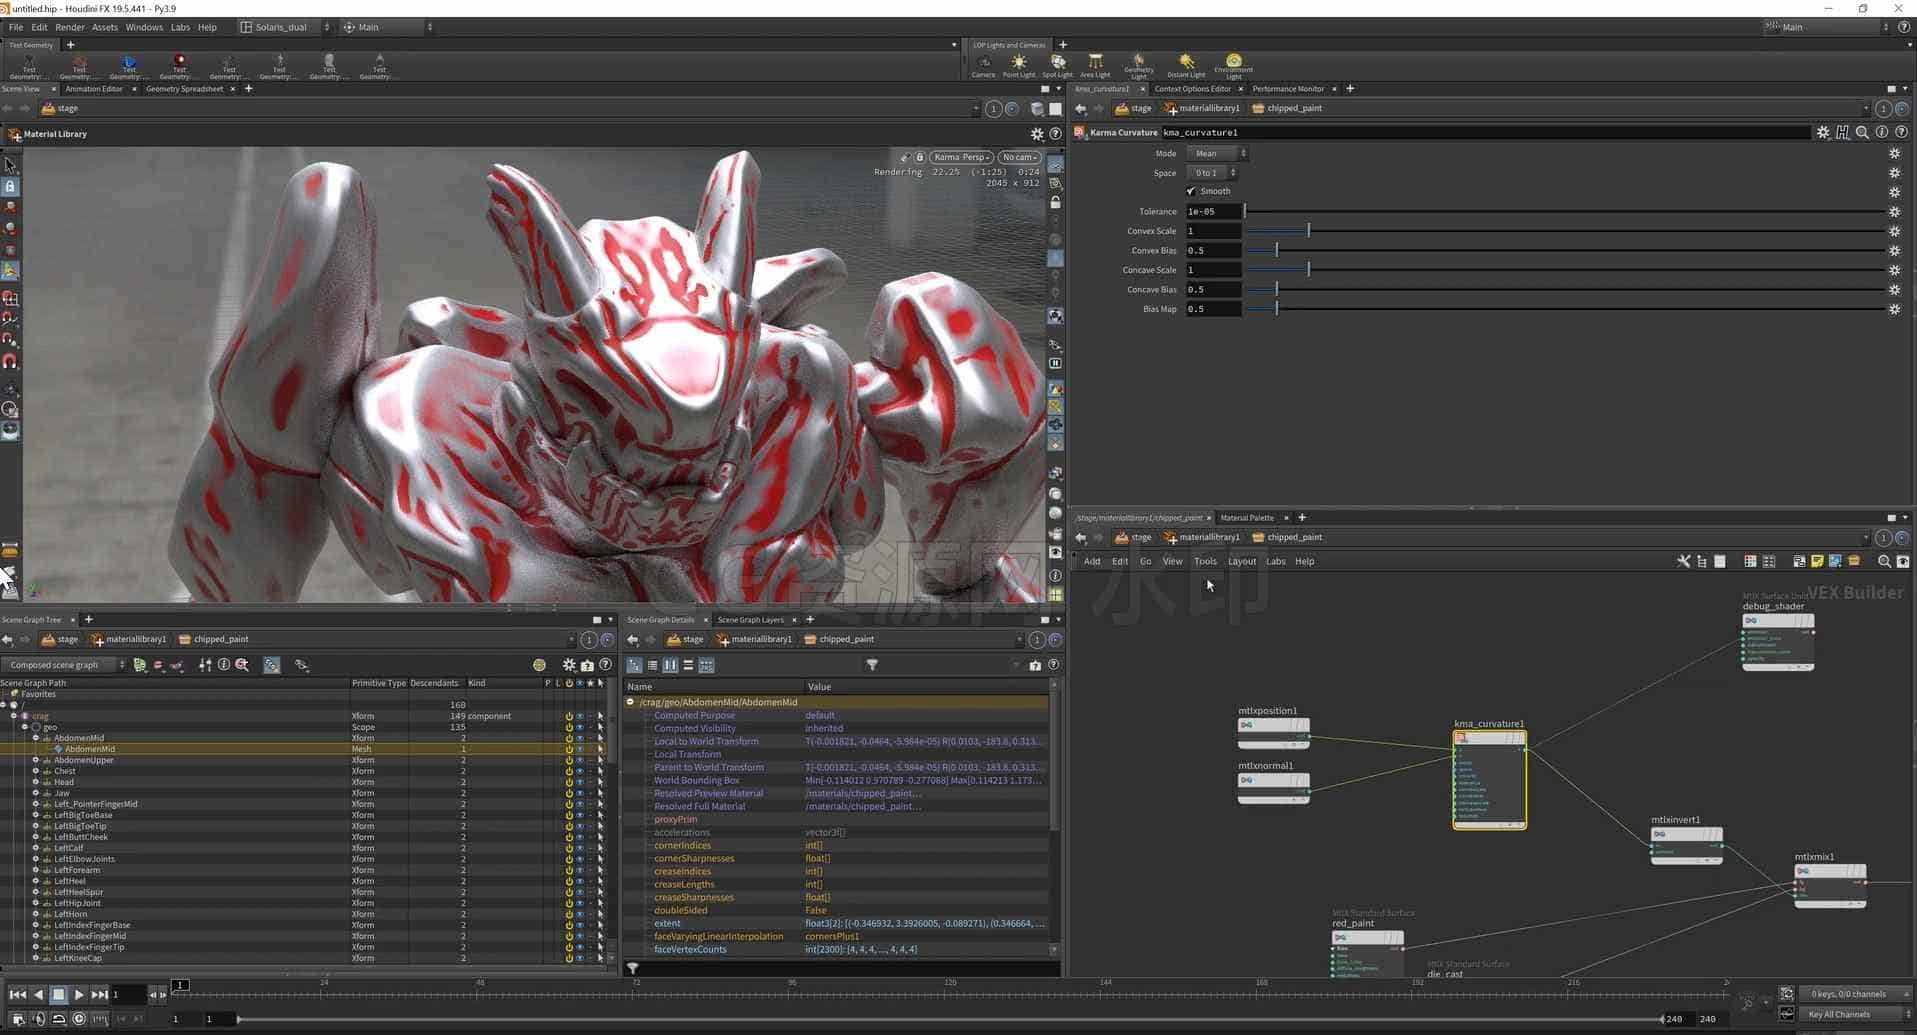Image resolution: width=1917 pixels, height=1035 pixels.
Task: Add a Camera from the shelf
Action: pos(983,66)
